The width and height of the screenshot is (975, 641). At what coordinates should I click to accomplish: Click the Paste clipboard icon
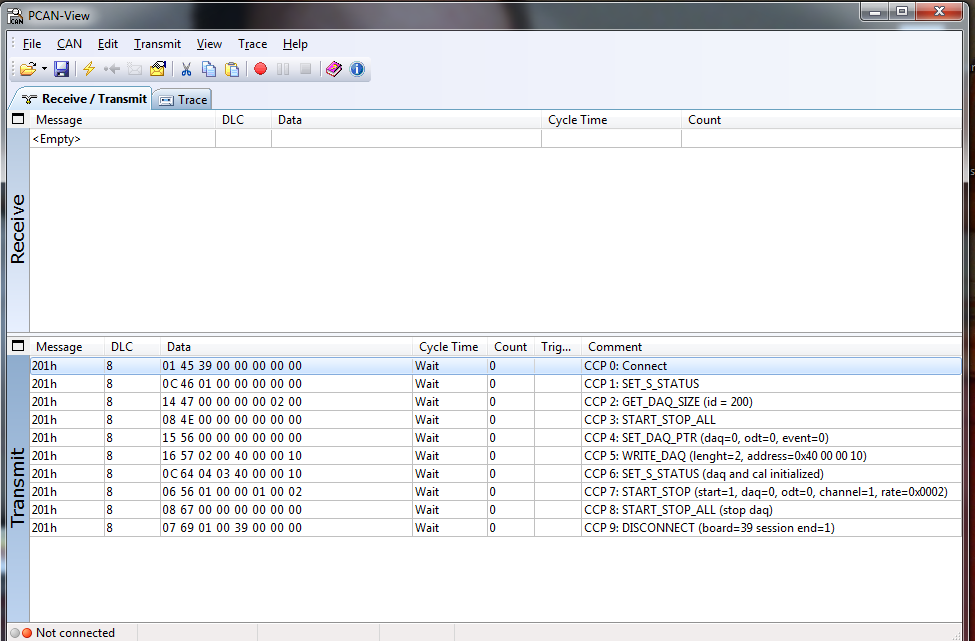pos(232,69)
